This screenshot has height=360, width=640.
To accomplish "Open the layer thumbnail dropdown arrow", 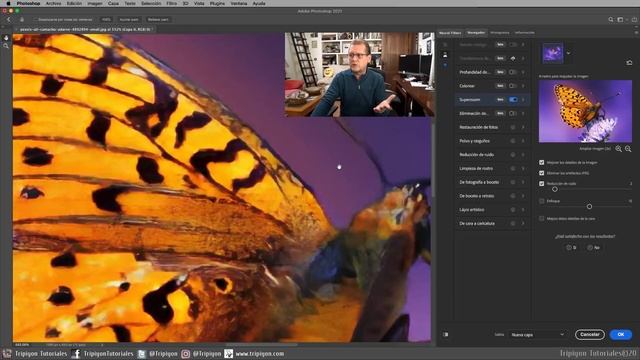I will point(568,53).
